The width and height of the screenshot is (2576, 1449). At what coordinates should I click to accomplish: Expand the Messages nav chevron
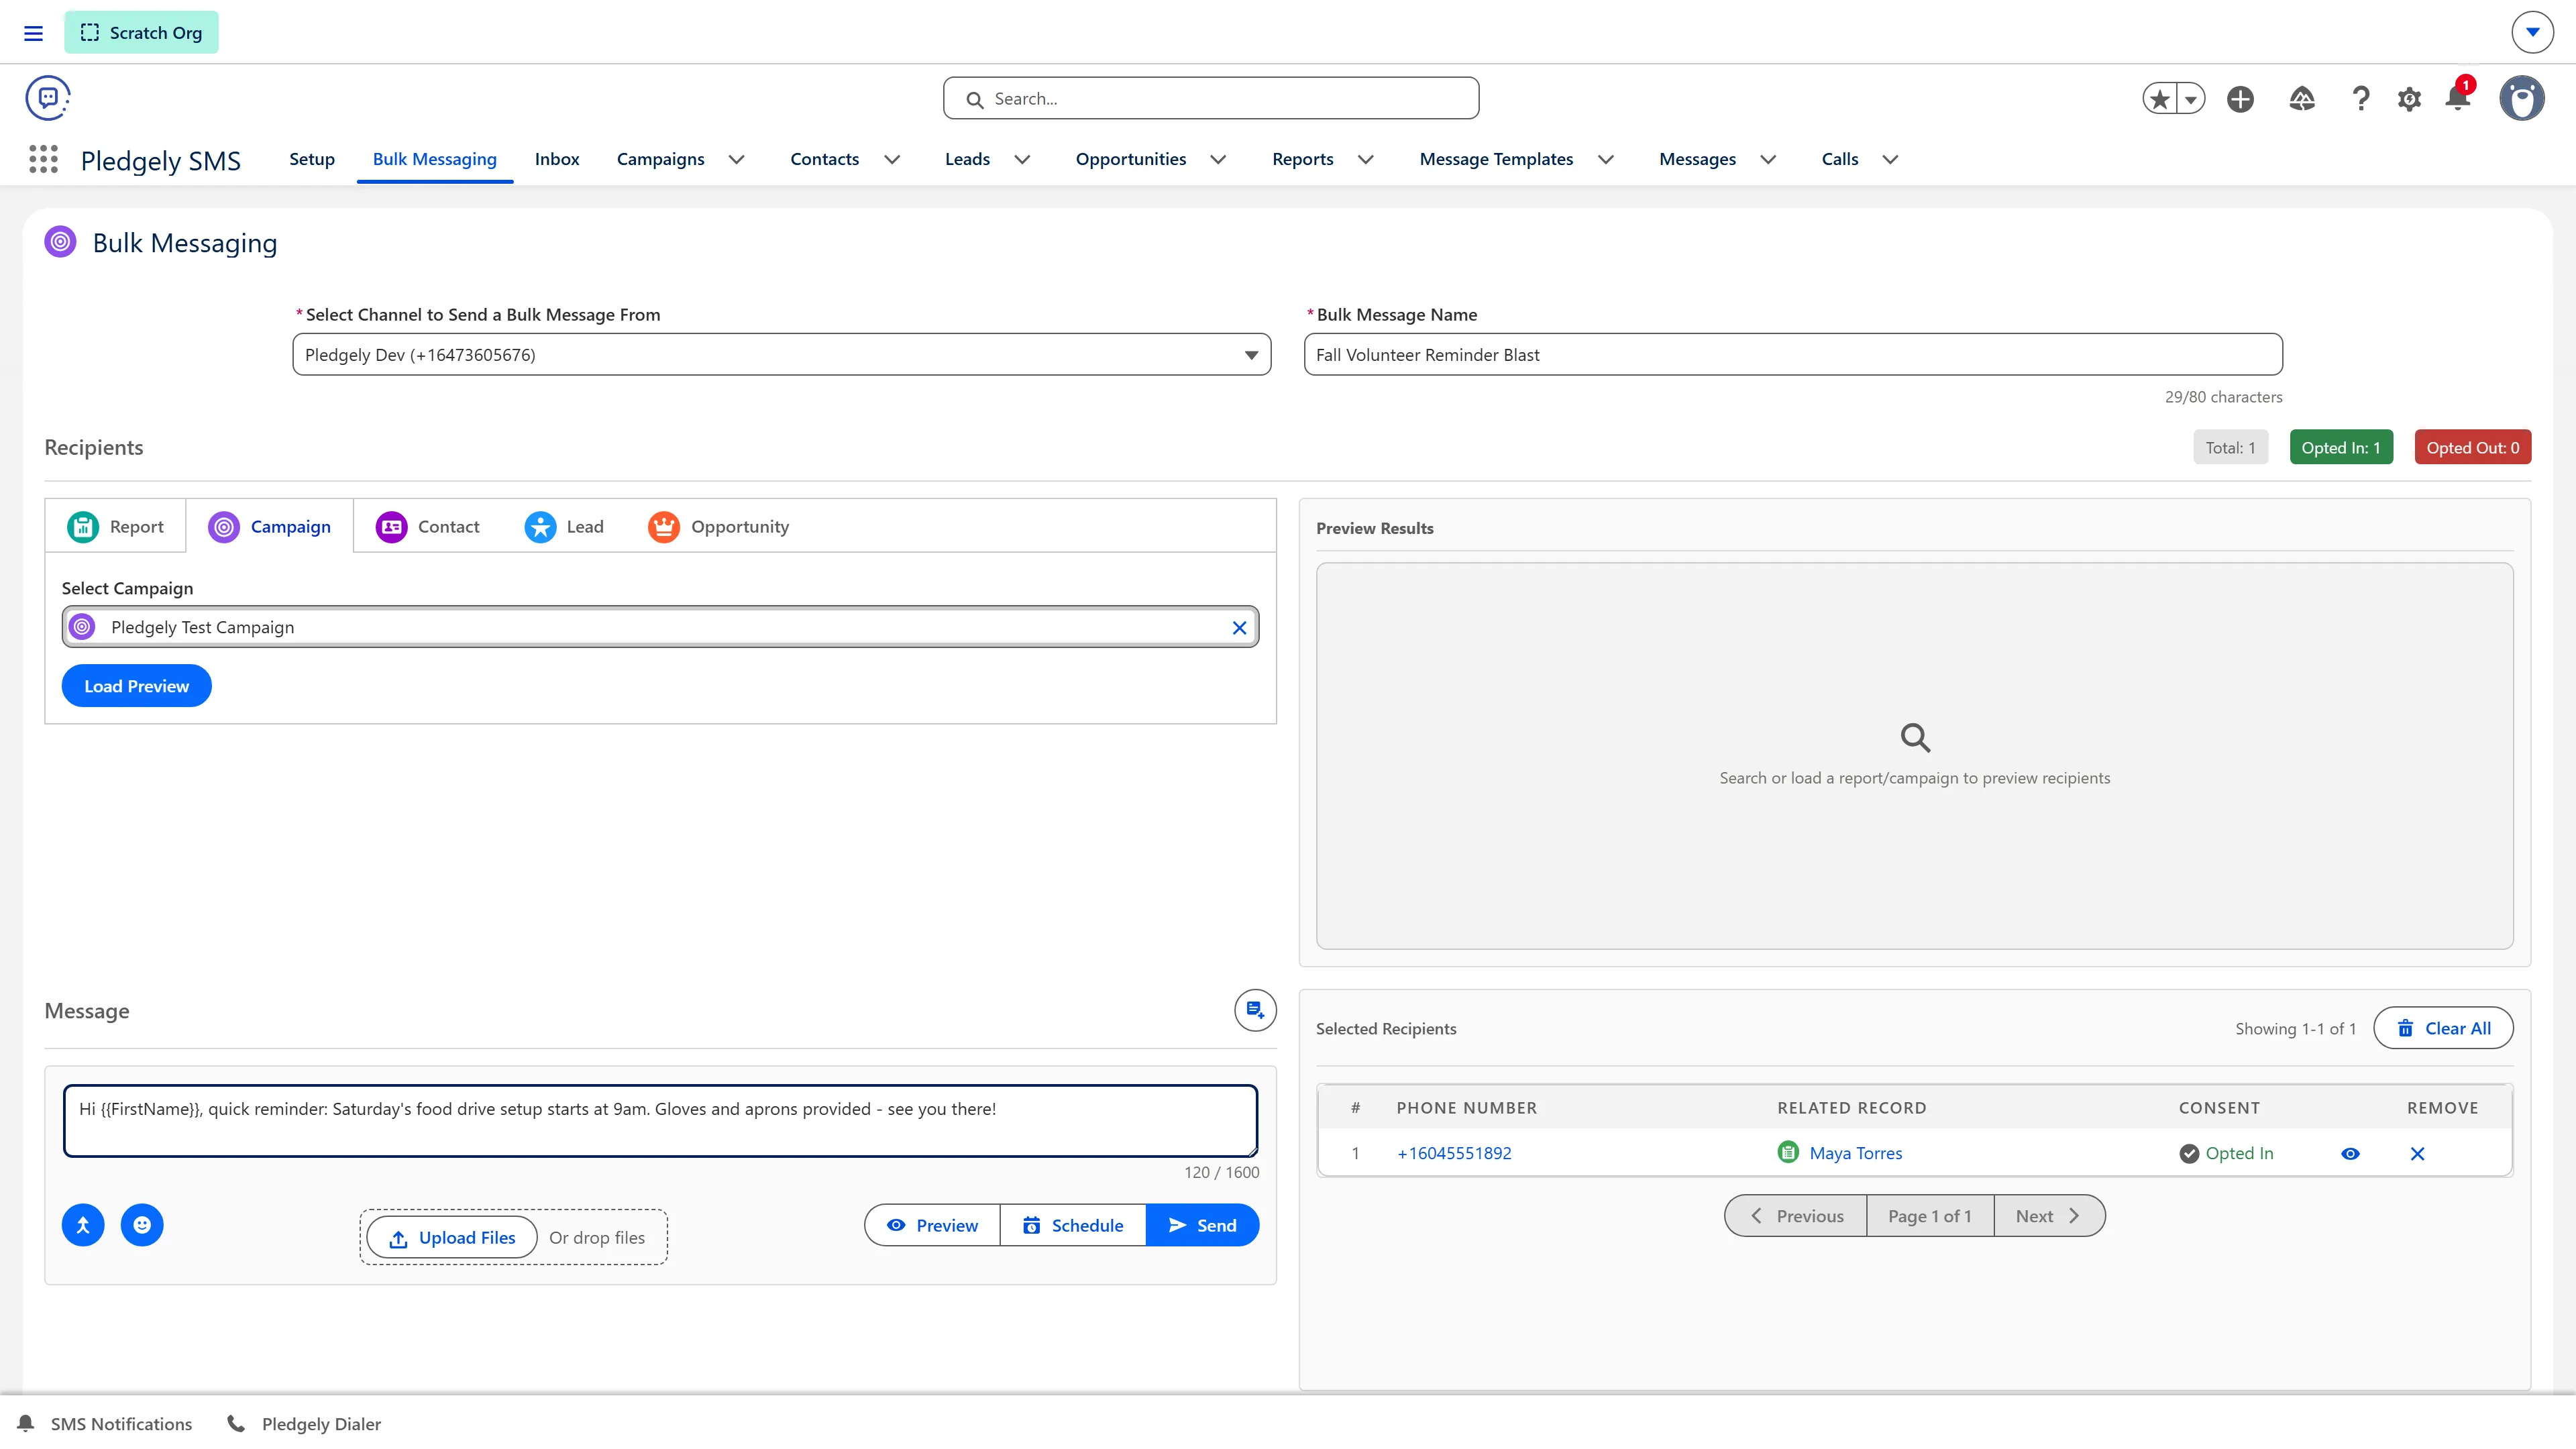point(1768,159)
